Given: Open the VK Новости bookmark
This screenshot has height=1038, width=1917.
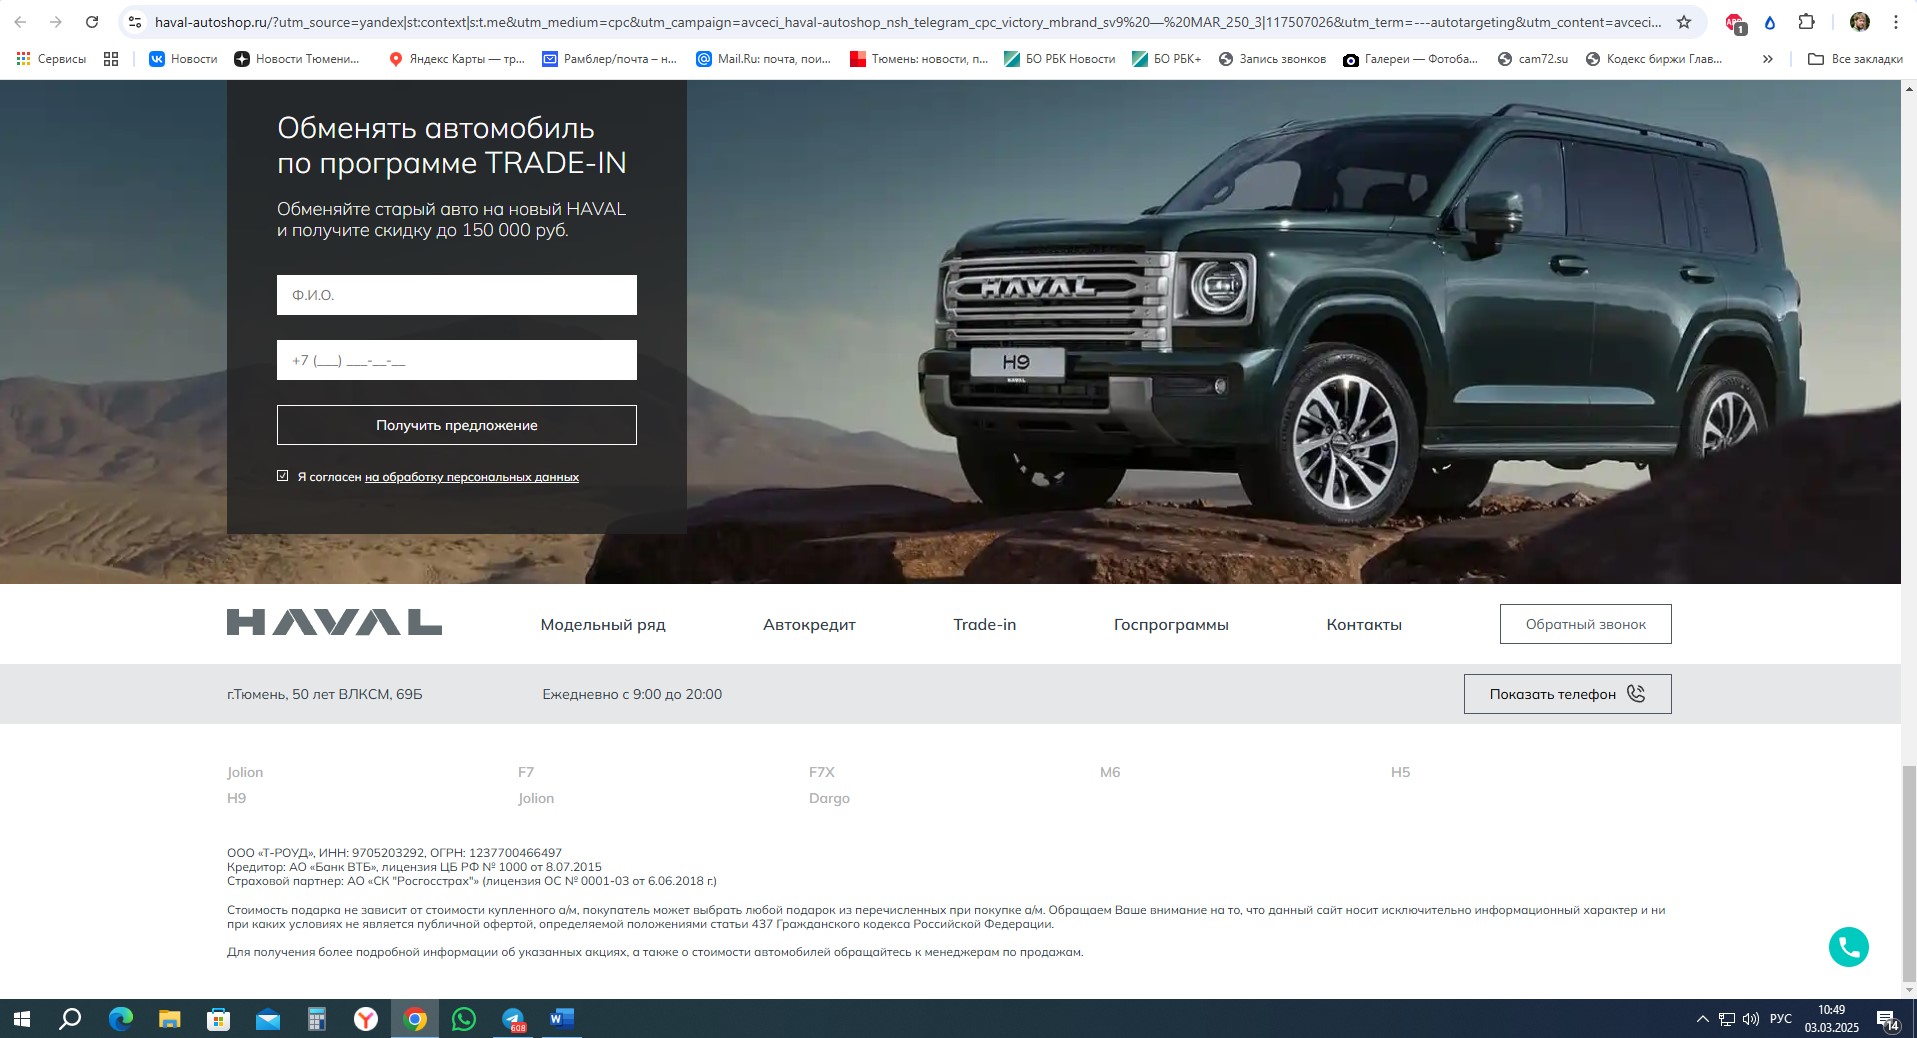Looking at the screenshot, I should [x=183, y=59].
